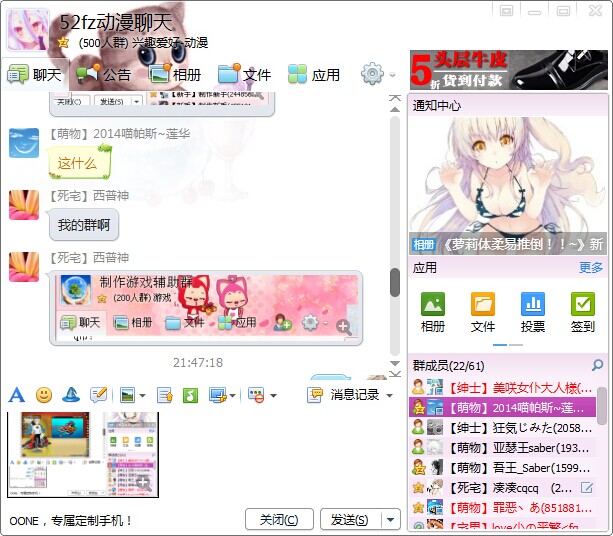
Task: Click the OONE，专属定制手机 ad text
Action: coord(71,521)
